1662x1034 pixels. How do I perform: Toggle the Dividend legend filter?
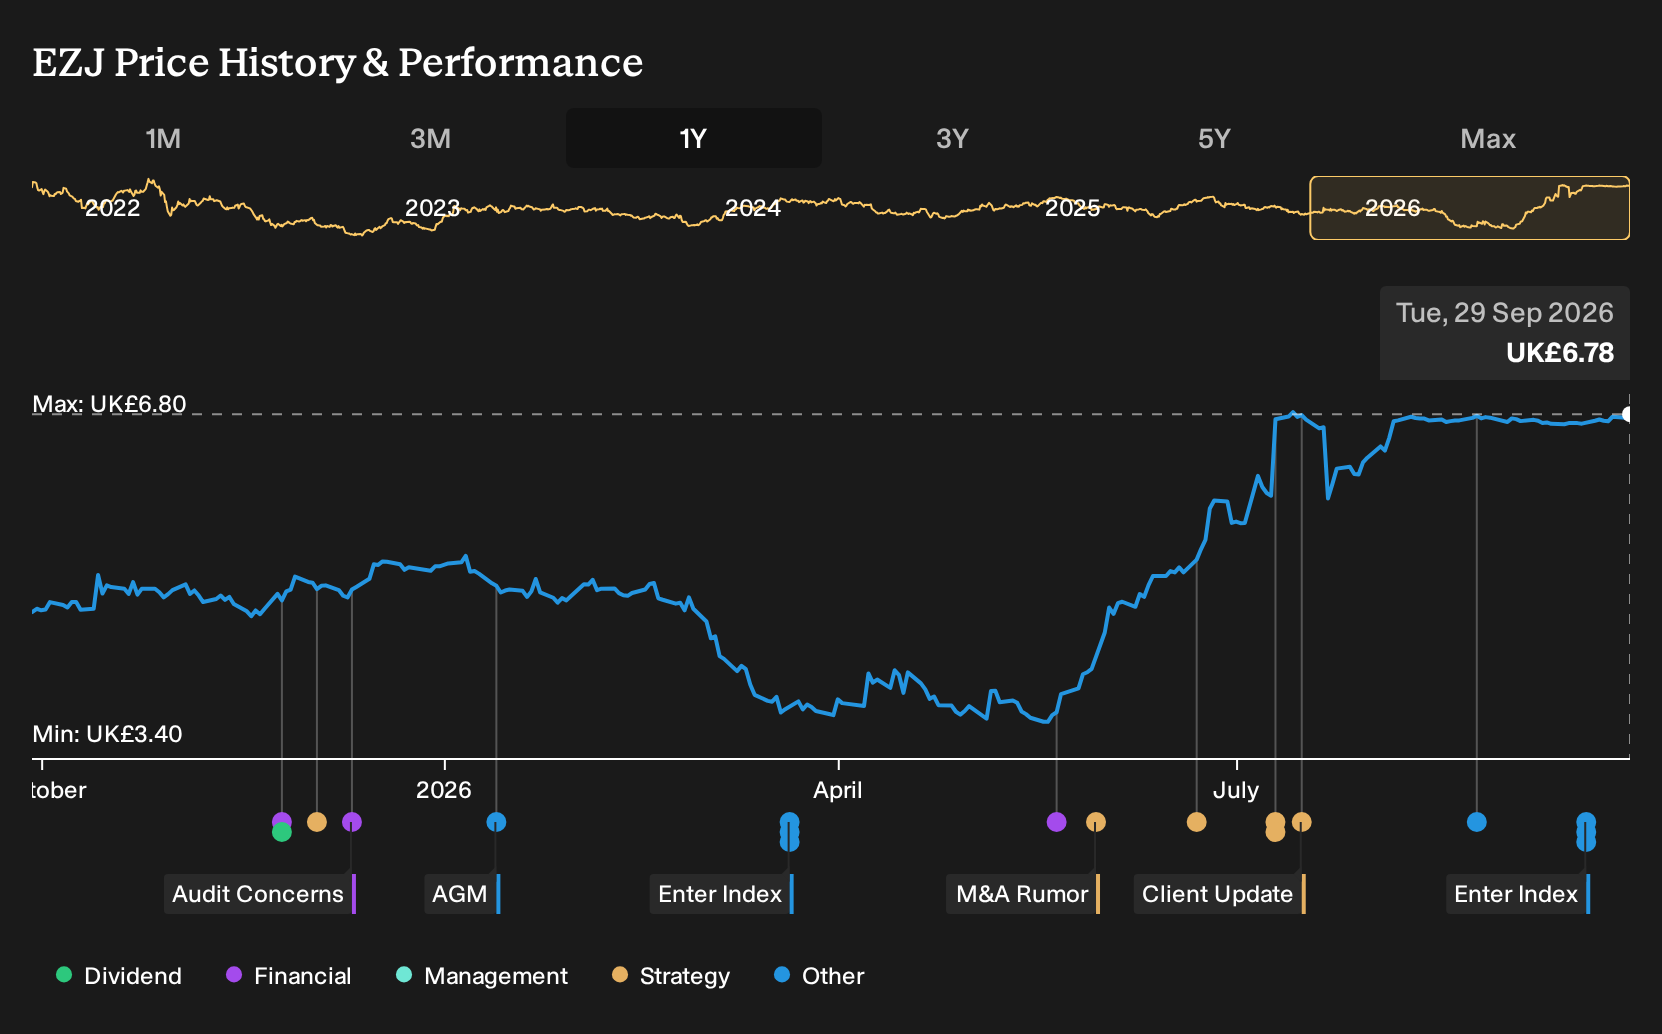coord(119,976)
